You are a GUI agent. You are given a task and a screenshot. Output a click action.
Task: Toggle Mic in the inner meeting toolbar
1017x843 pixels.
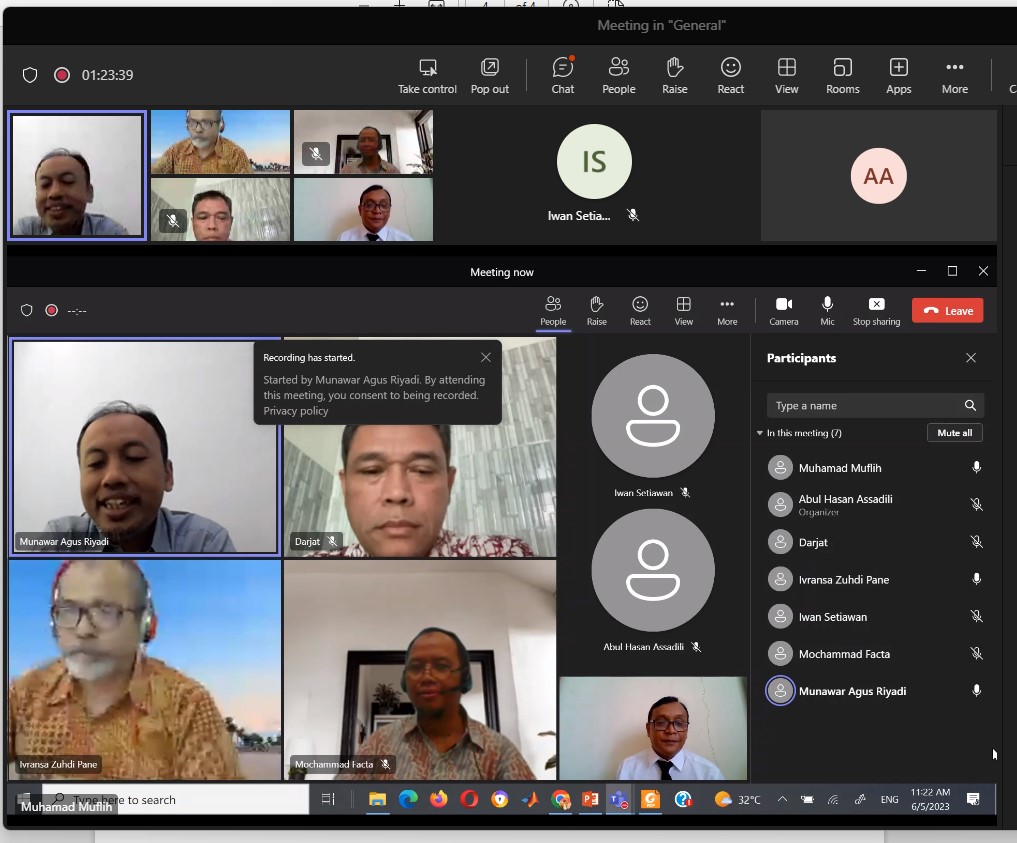(x=827, y=310)
